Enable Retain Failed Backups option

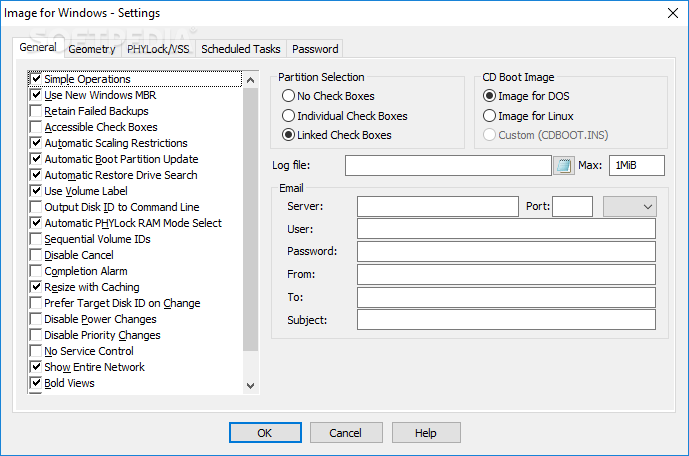pos(36,111)
